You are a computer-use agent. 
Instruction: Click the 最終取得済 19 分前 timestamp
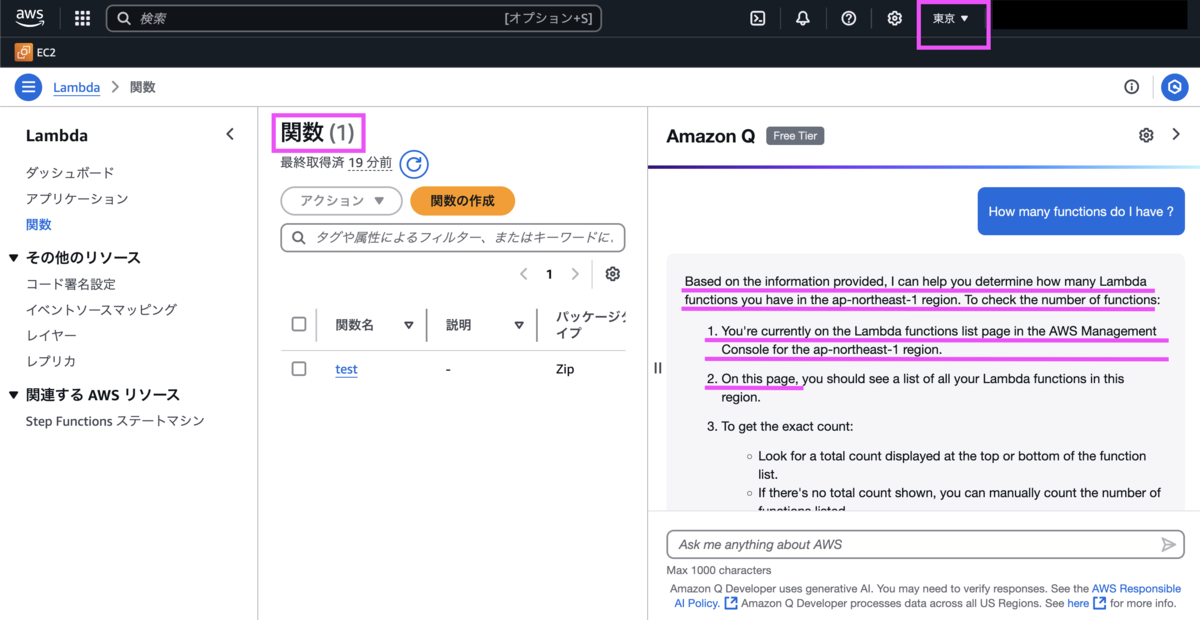click(336, 162)
